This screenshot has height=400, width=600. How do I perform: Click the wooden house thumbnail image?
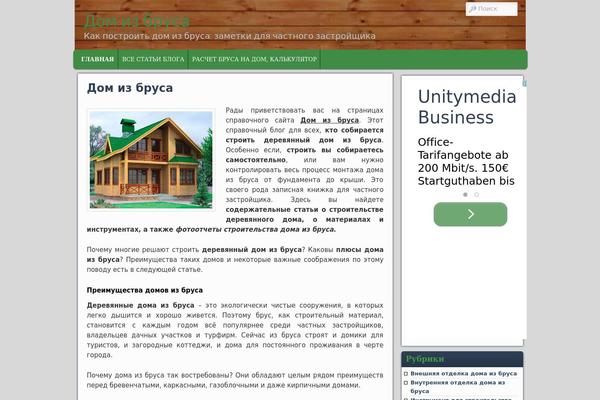151,160
